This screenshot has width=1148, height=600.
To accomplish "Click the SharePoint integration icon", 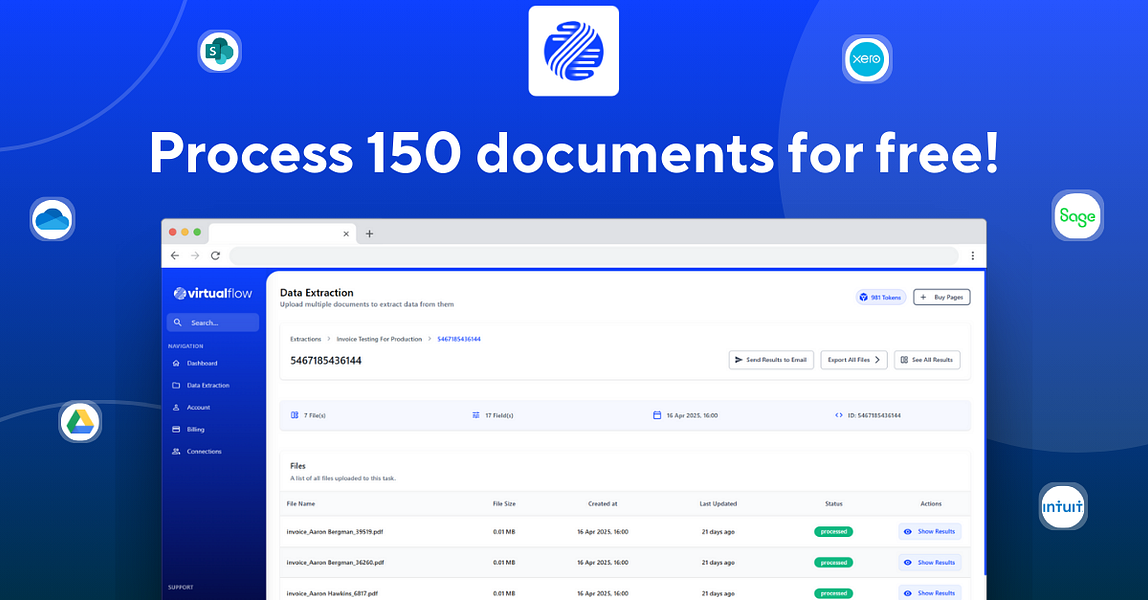I will pyautogui.click(x=220, y=51).
